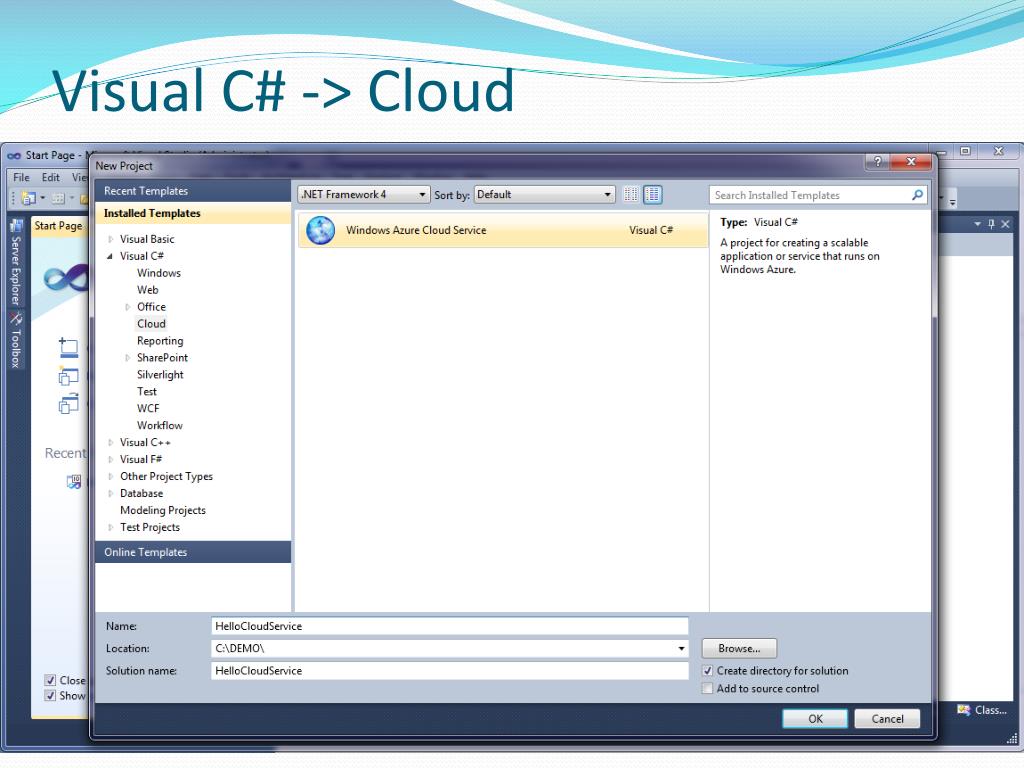Click the search magnifier in template search box
Screen dimensions: 1024x768
click(918, 195)
